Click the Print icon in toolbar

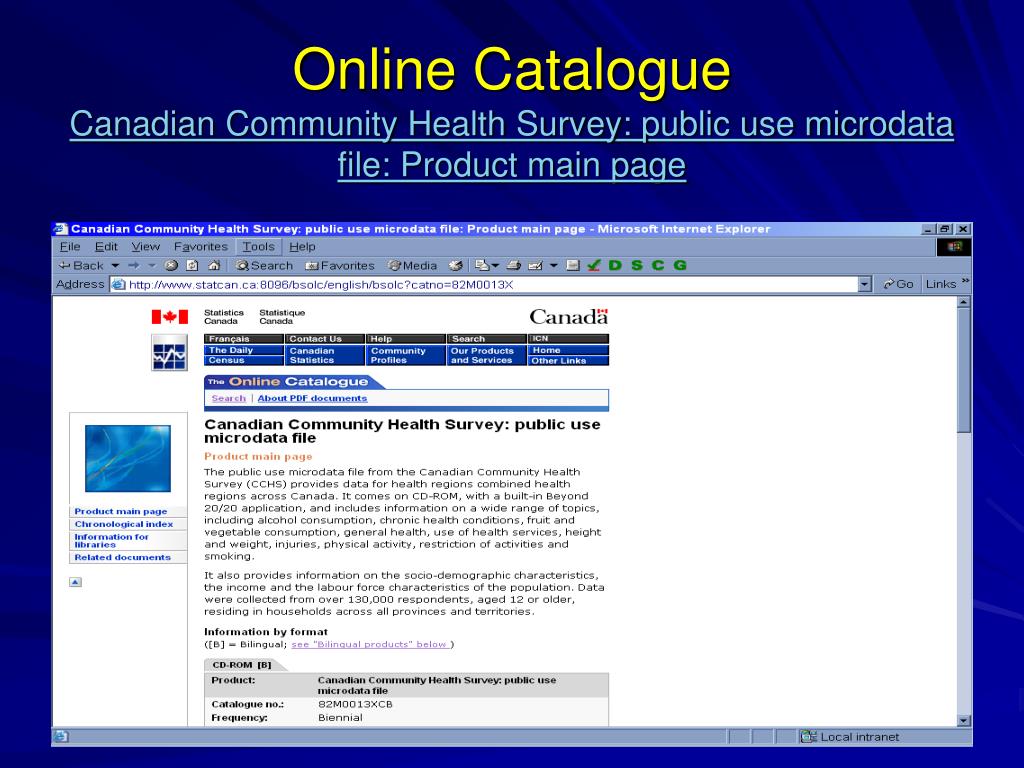514,265
